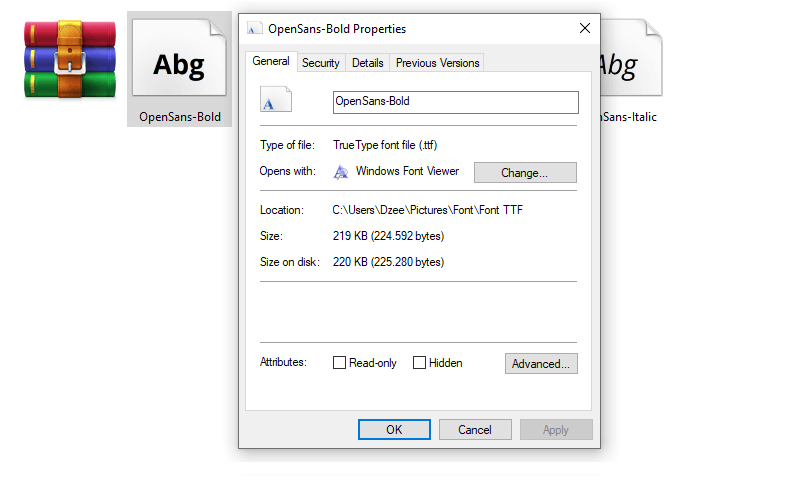The width and height of the screenshot is (800, 496).
Task: Switch to the Security tab
Action: 320,63
